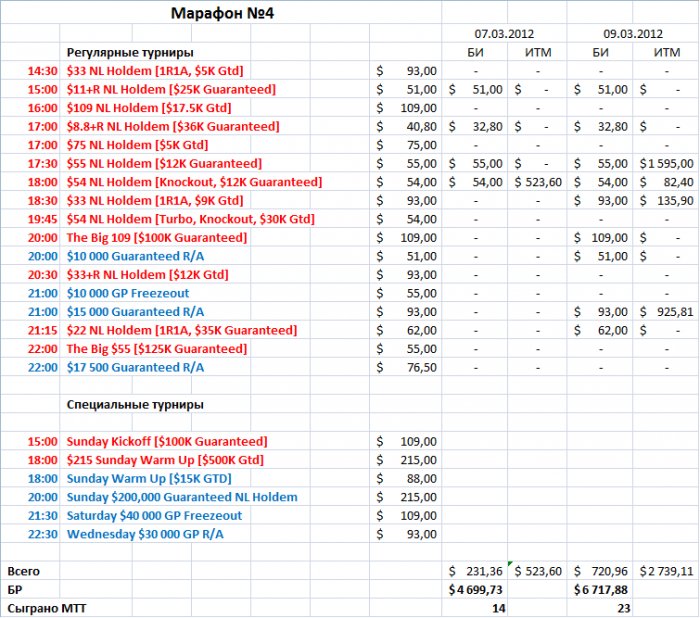Select the $4 699,73 bankroll cell
Screen dimensions: 700x618
pos(475,590)
